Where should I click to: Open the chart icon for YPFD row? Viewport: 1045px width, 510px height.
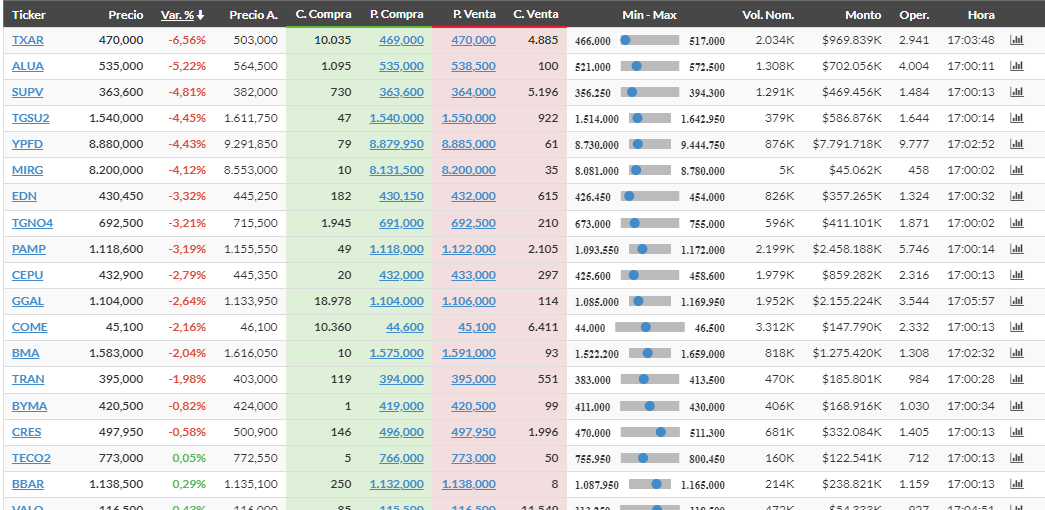tap(1016, 144)
